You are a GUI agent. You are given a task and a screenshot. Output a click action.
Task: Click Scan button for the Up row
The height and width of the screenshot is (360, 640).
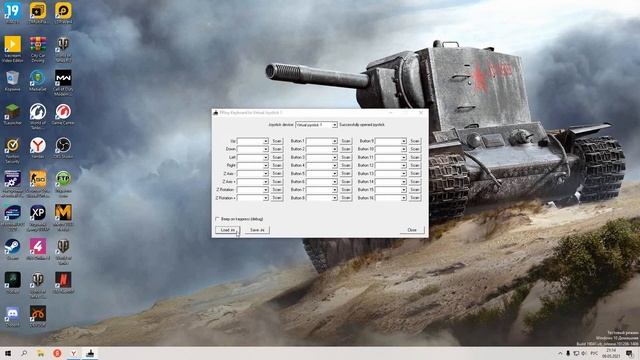[277, 141]
